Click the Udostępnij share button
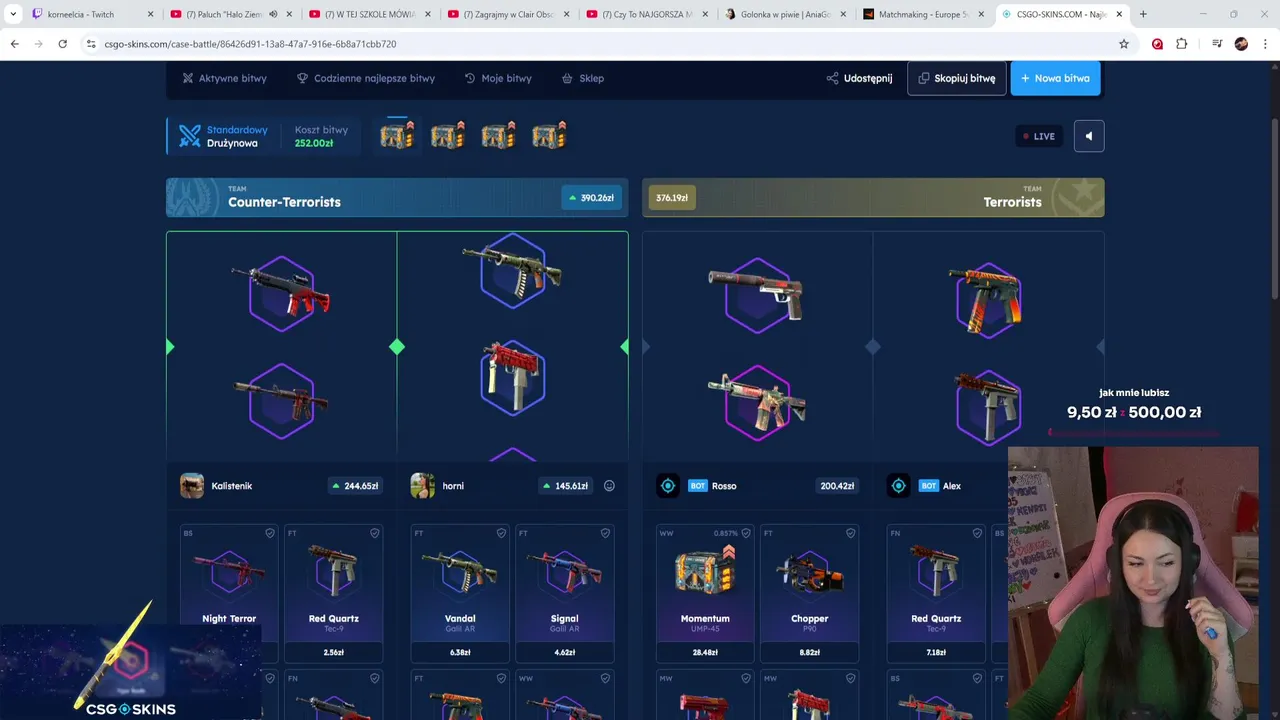The width and height of the screenshot is (1280, 720). click(x=859, y=78)
